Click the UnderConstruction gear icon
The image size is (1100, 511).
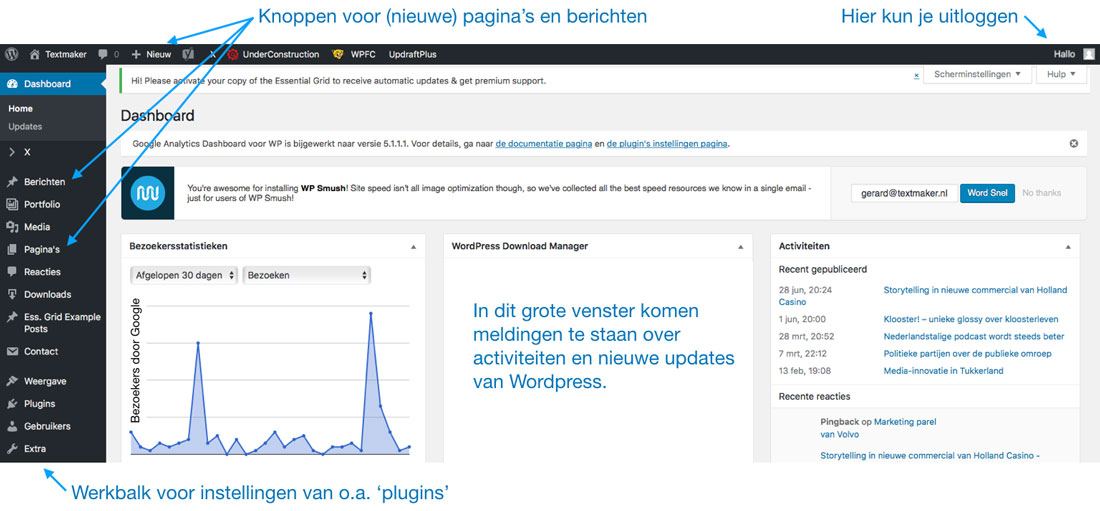[x=233, y=54]
